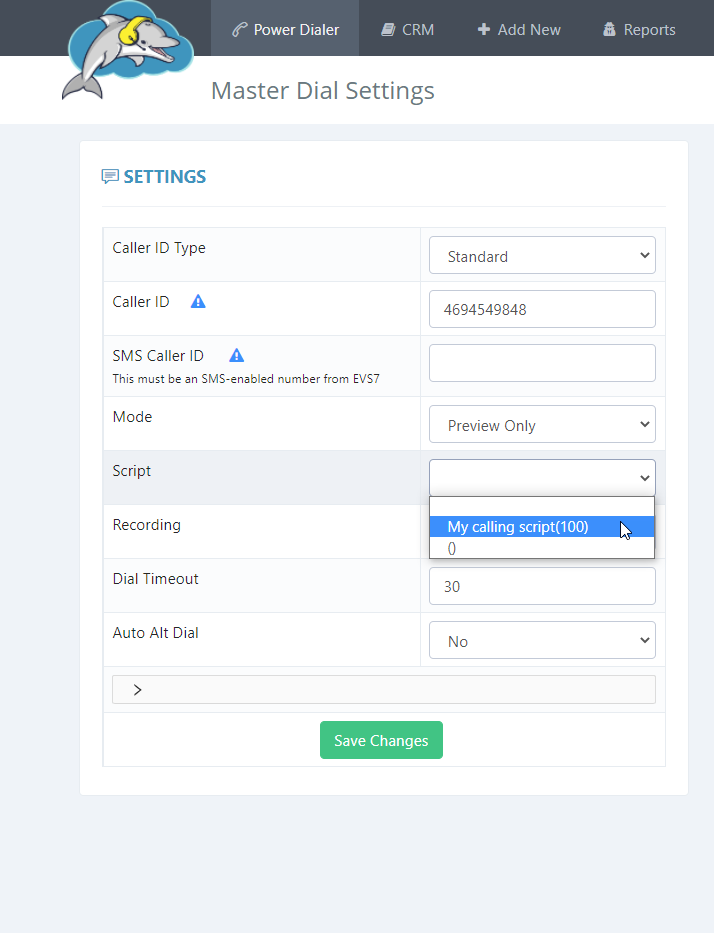Open the Mode dropdown showing Preview Only
The image size is (714, 933).
542,424
